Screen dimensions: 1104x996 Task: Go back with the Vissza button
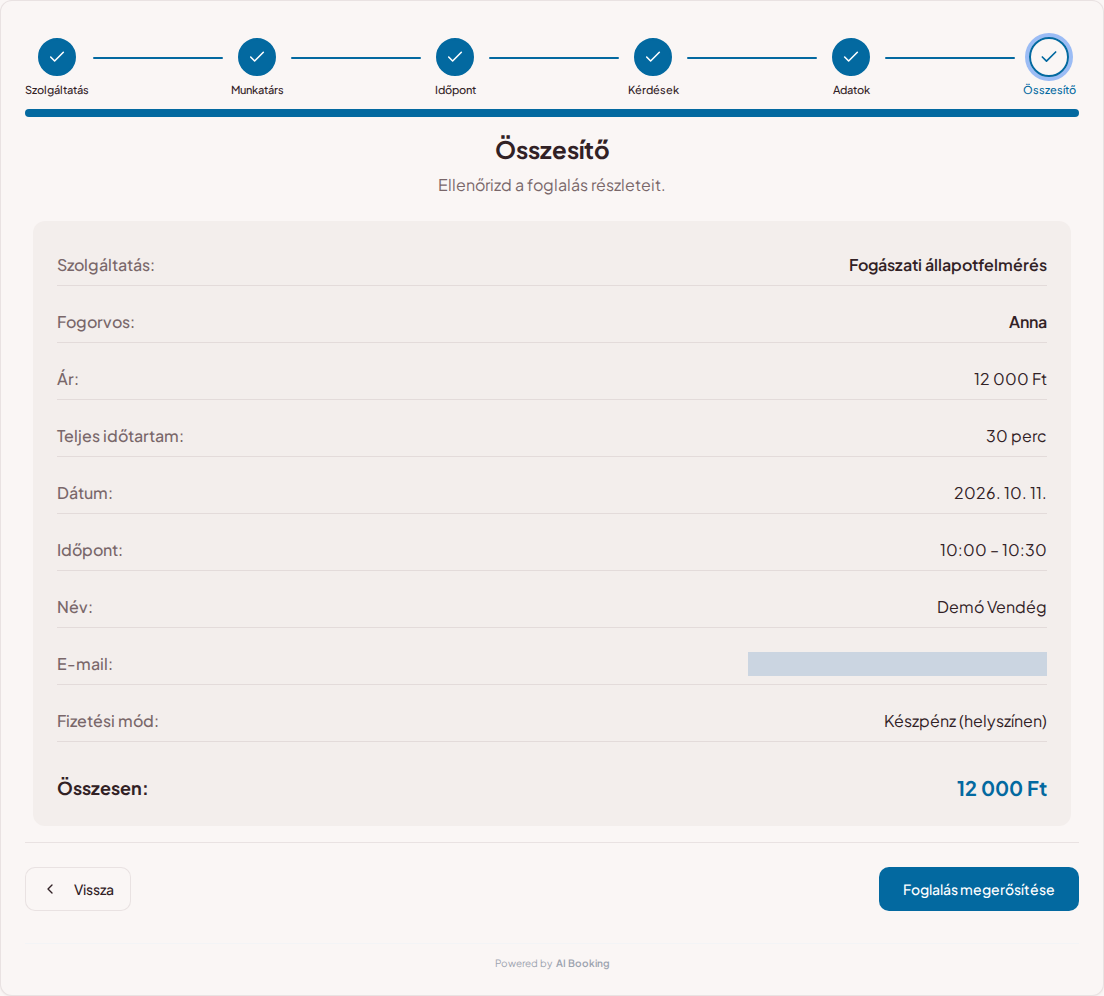(77, 889)
